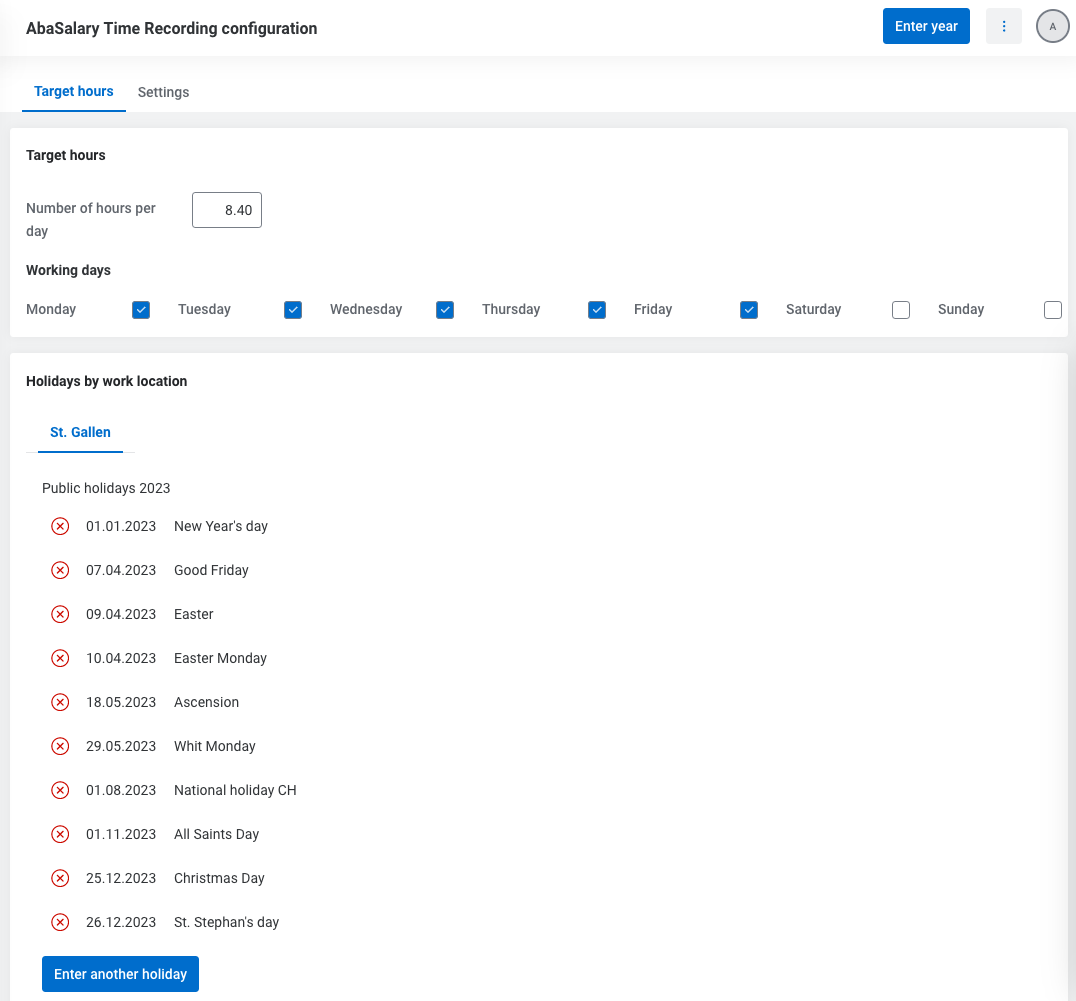The image size is (1076, 1001).
Task: Select the St. Gallen location tab
Action: [x=80, y=432]
